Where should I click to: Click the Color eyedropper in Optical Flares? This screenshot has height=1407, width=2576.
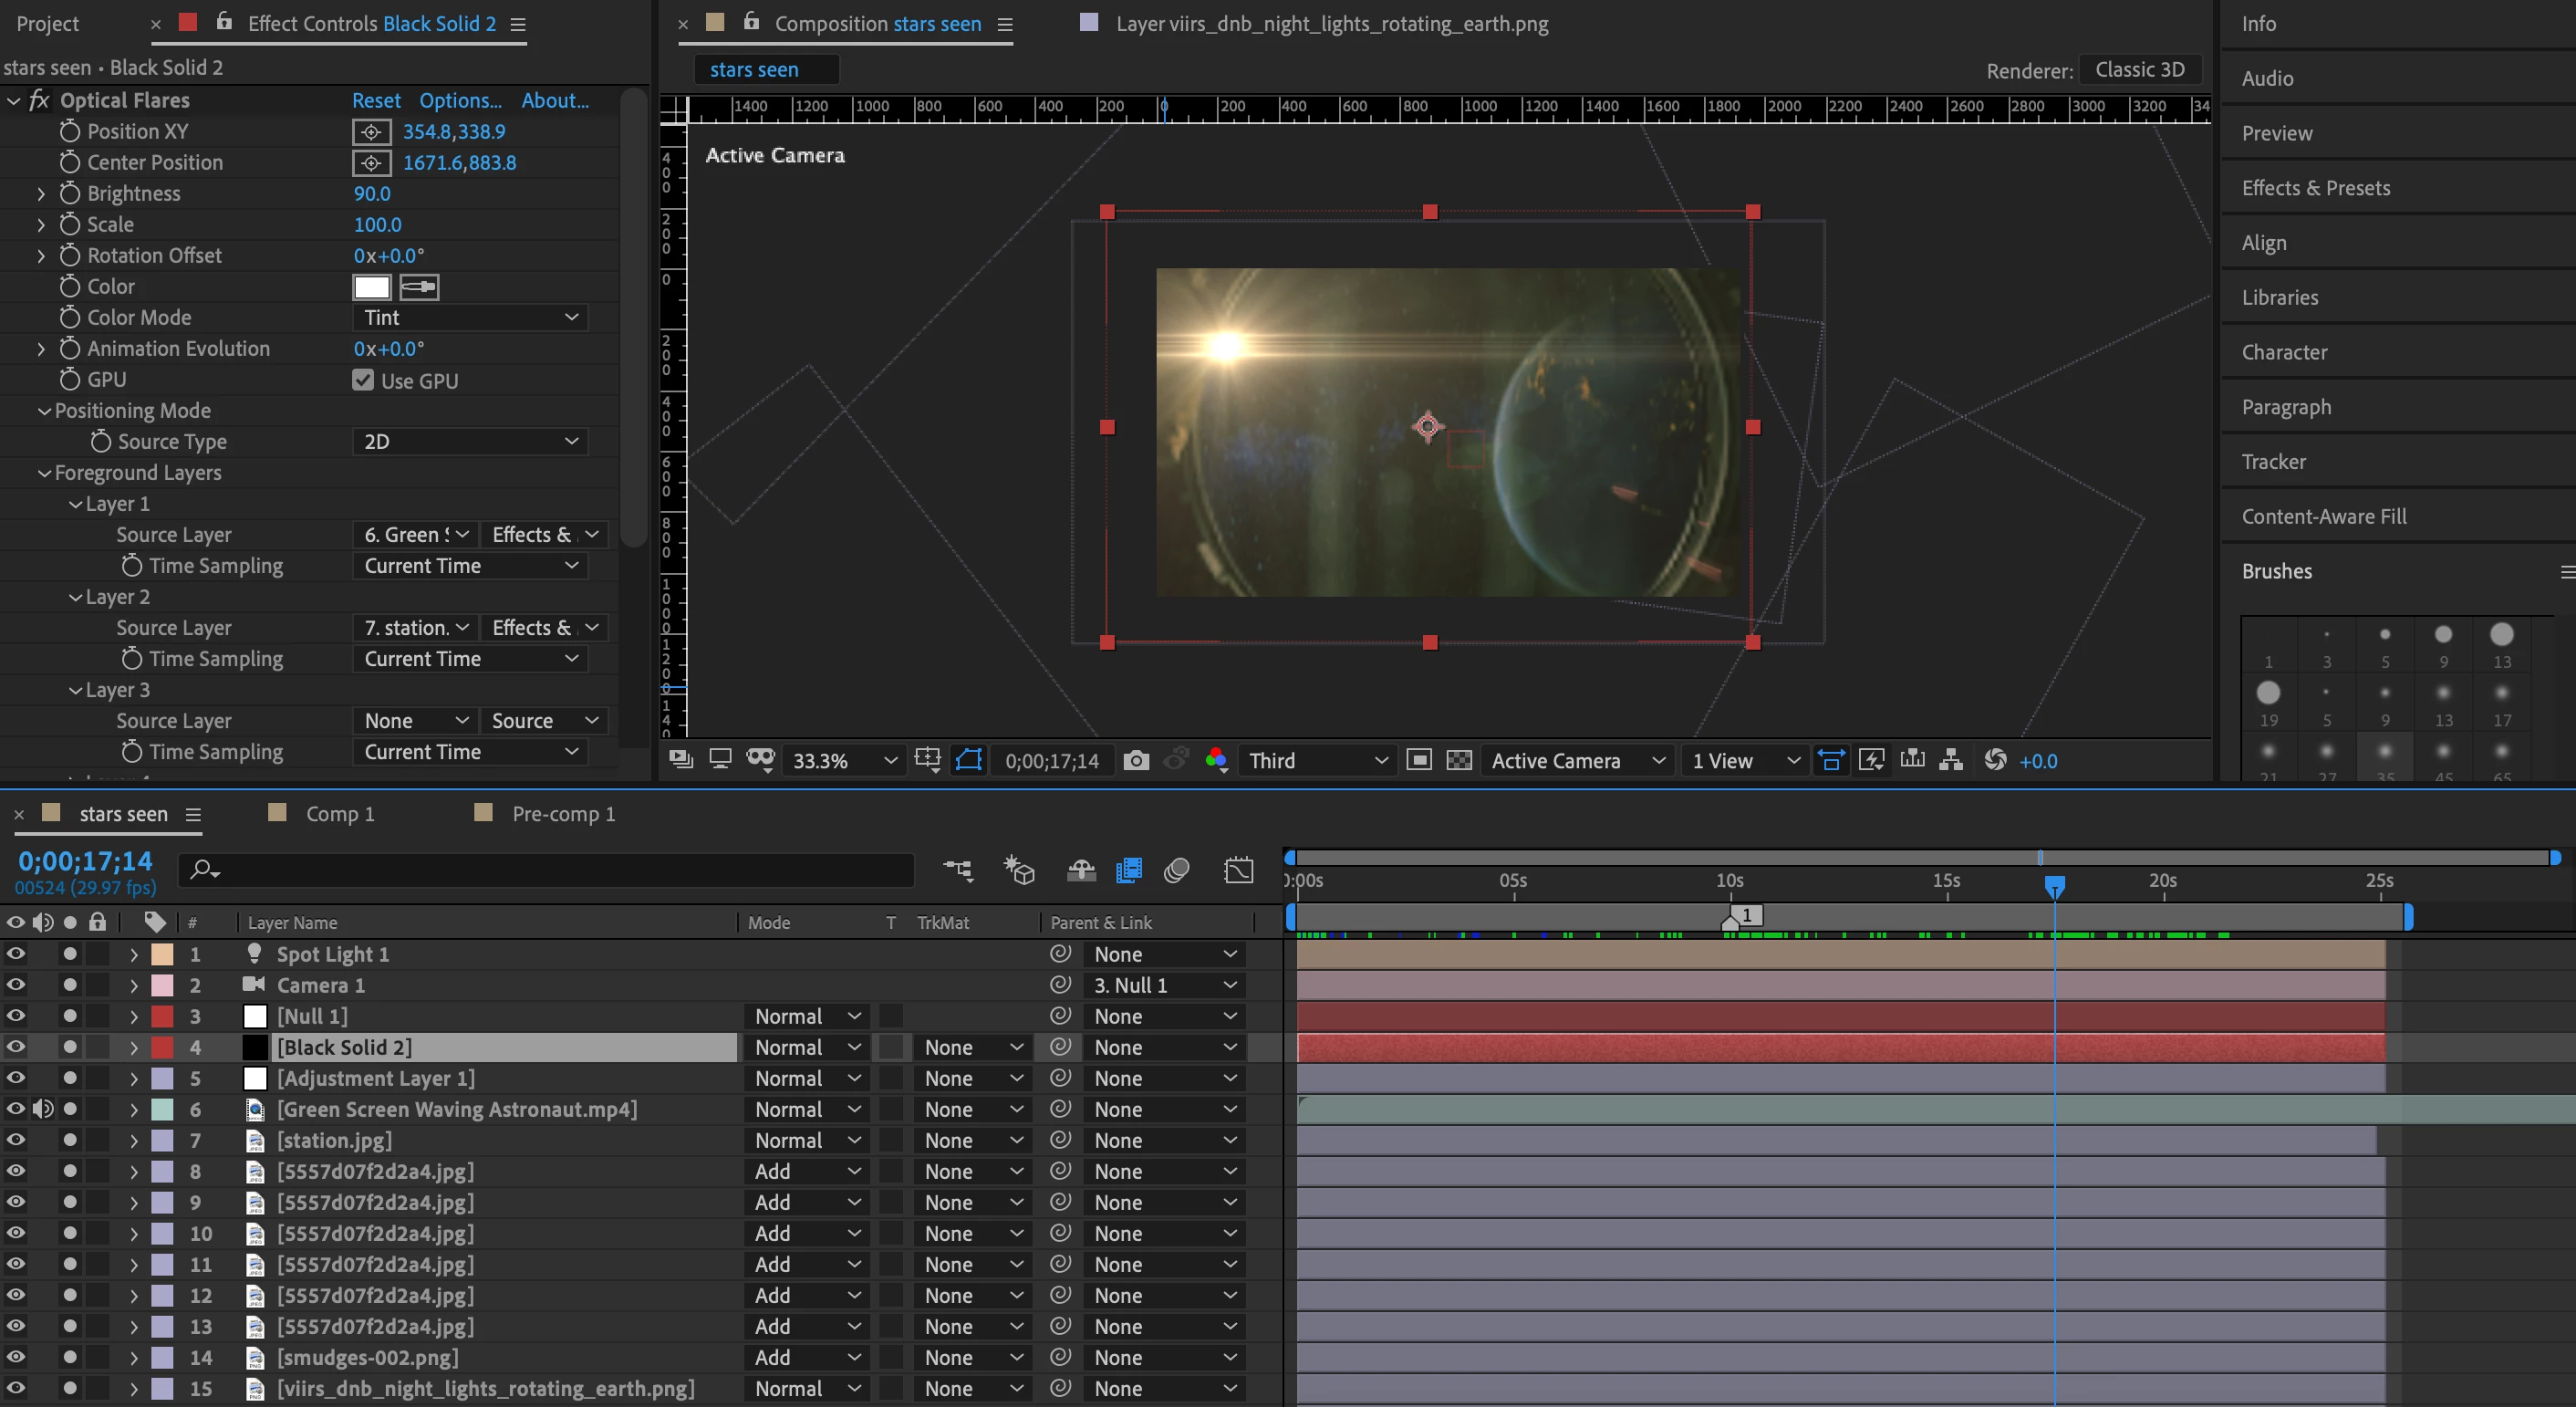tap(419, 287)
